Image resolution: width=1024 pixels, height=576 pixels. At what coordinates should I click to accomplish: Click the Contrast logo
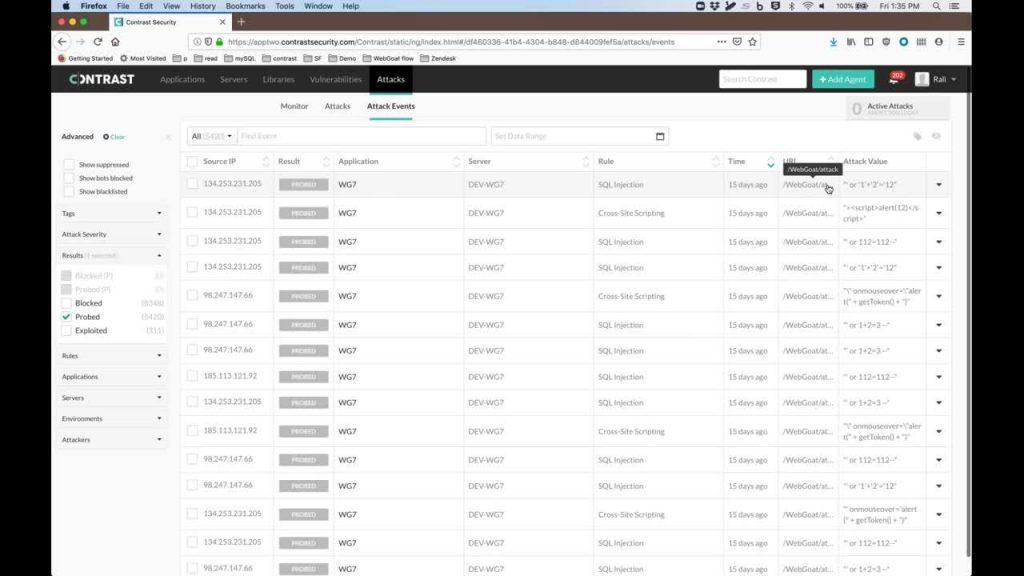102,79
